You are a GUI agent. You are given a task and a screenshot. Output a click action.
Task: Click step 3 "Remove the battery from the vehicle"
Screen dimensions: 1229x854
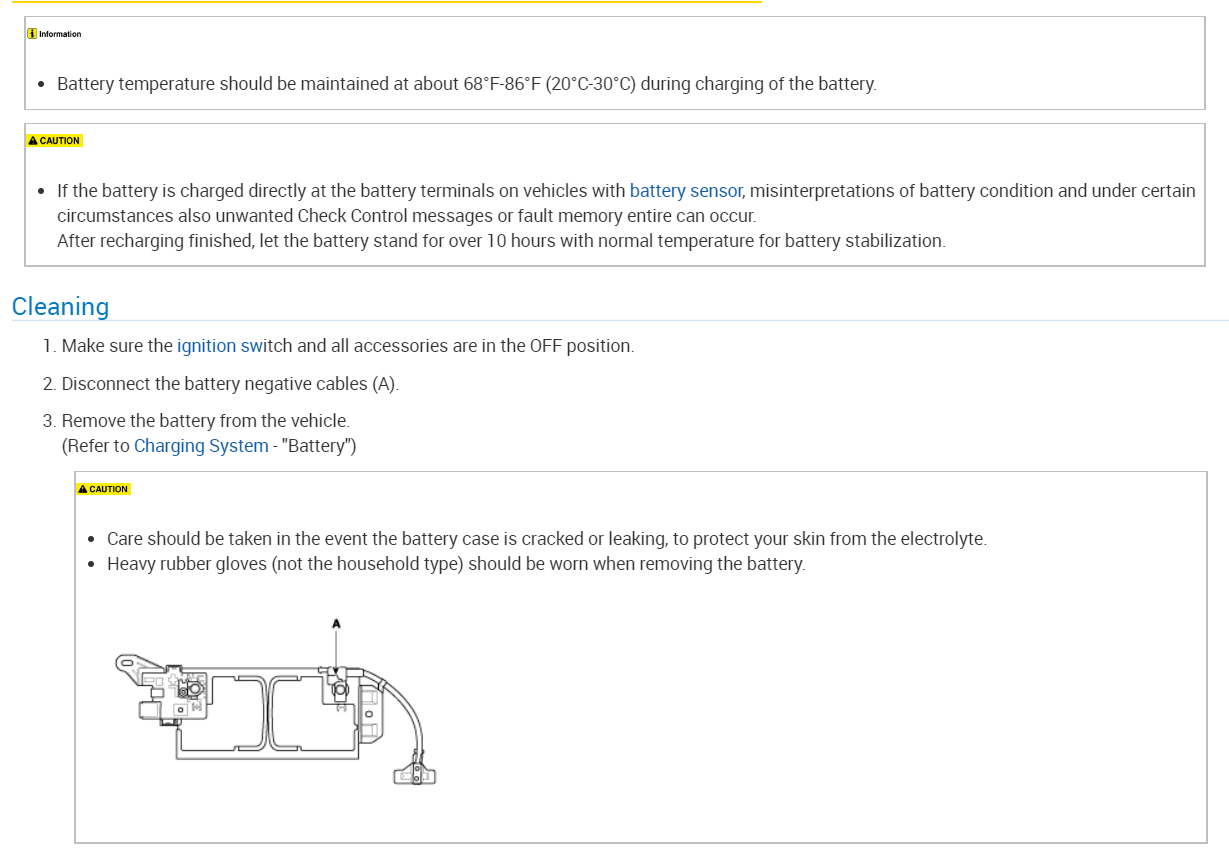pyautogui.click(x=205, y=421)
